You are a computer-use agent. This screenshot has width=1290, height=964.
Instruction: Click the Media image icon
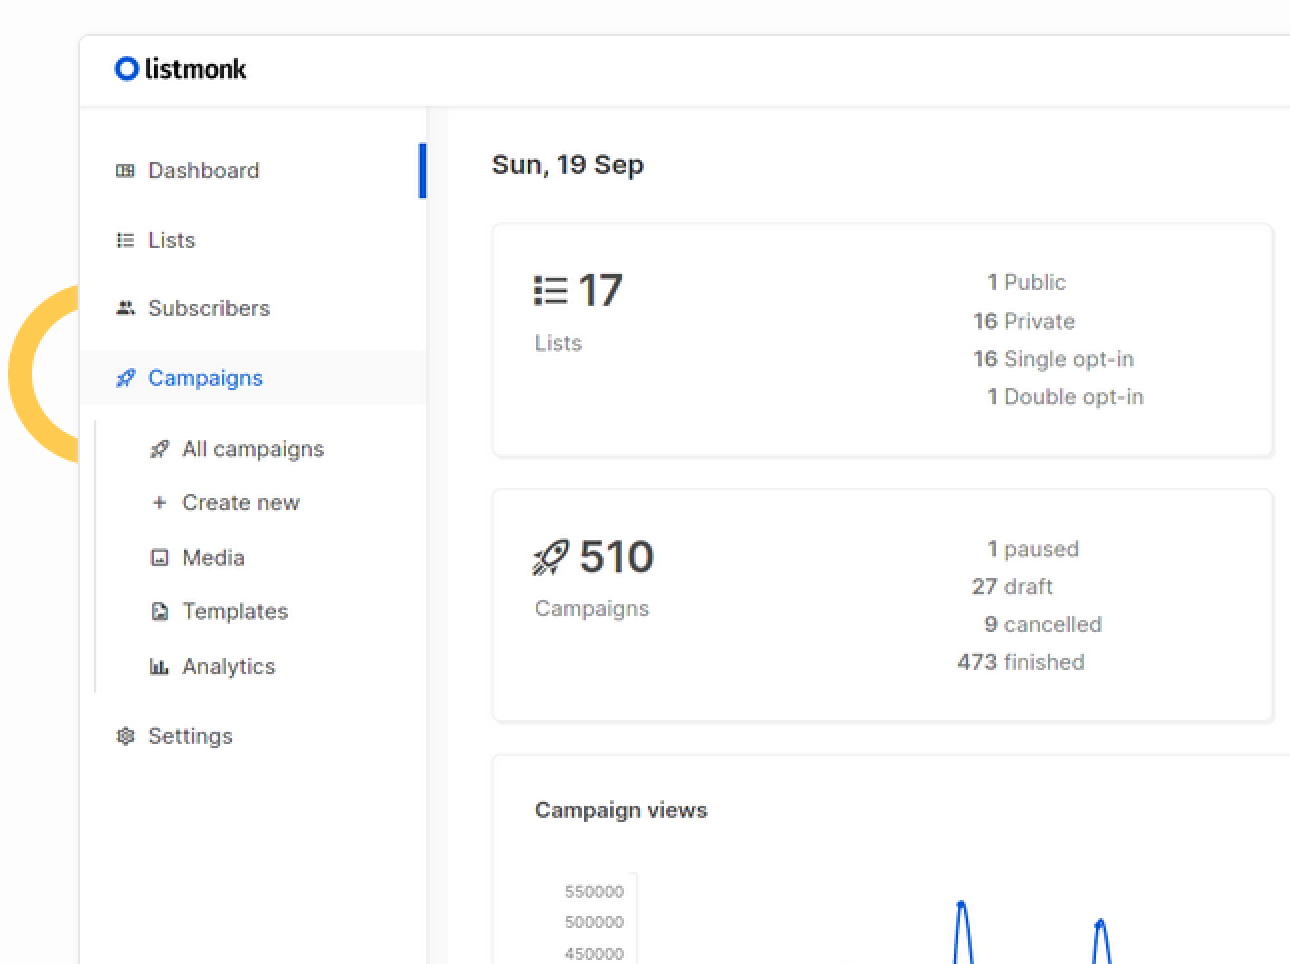(x=159, y=558)
